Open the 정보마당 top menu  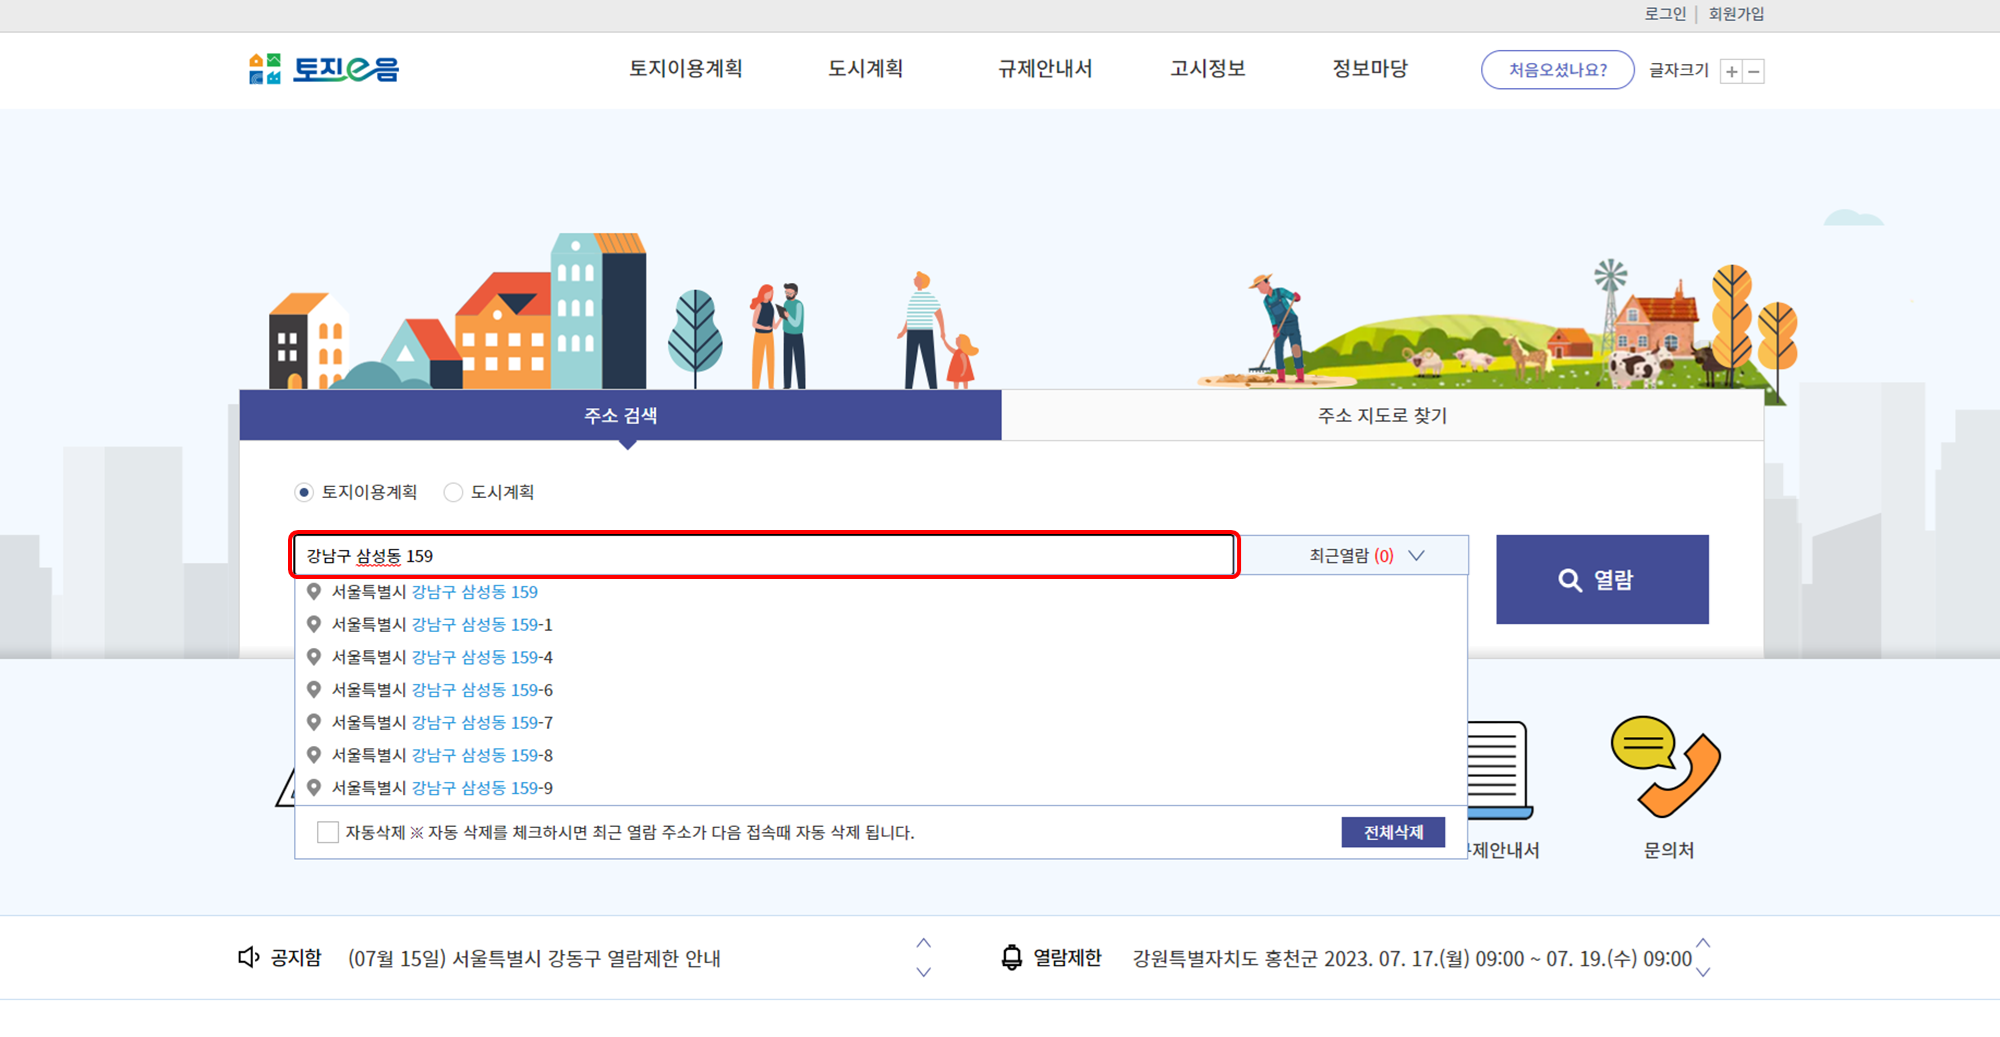[1370, 69]
